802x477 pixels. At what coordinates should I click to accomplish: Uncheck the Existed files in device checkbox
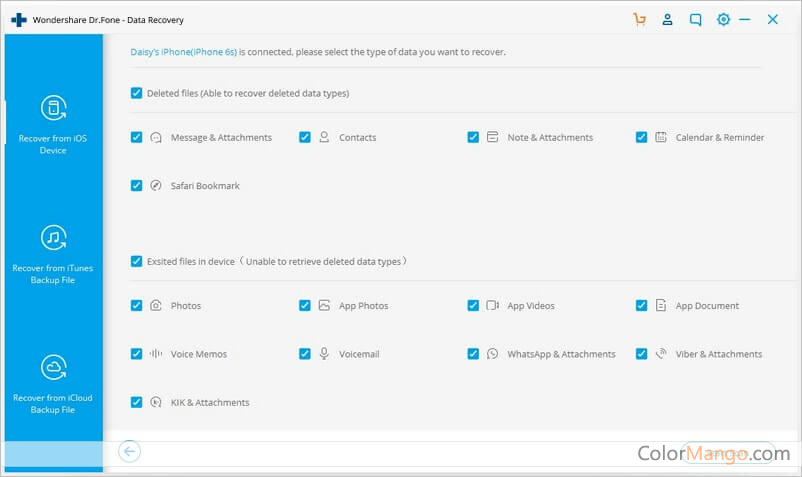click(136, 261)
